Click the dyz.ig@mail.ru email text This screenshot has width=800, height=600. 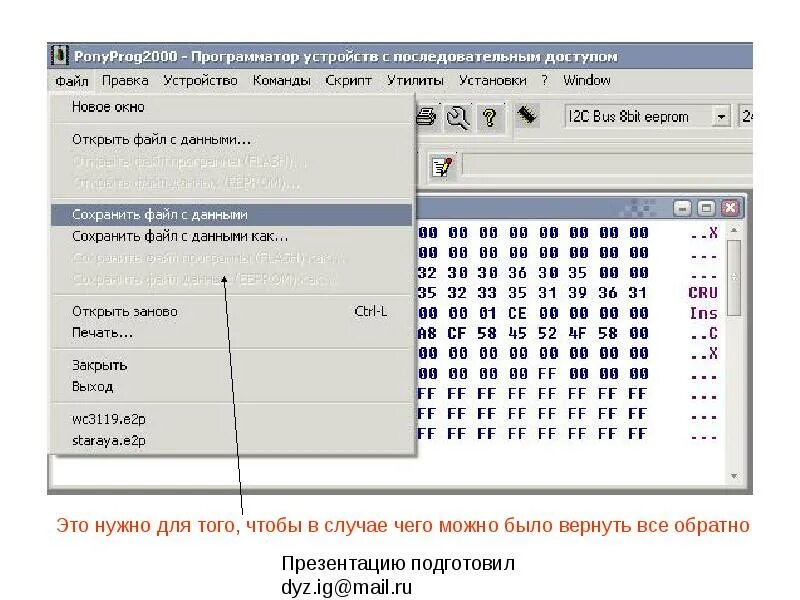point(346,587)
